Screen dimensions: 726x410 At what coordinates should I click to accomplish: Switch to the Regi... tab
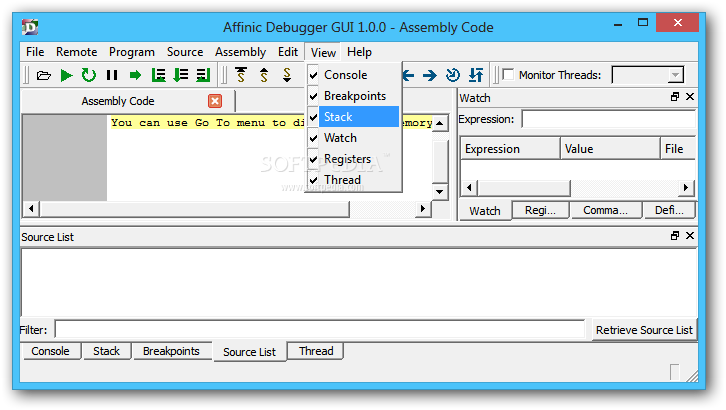(x=540, y=210)
